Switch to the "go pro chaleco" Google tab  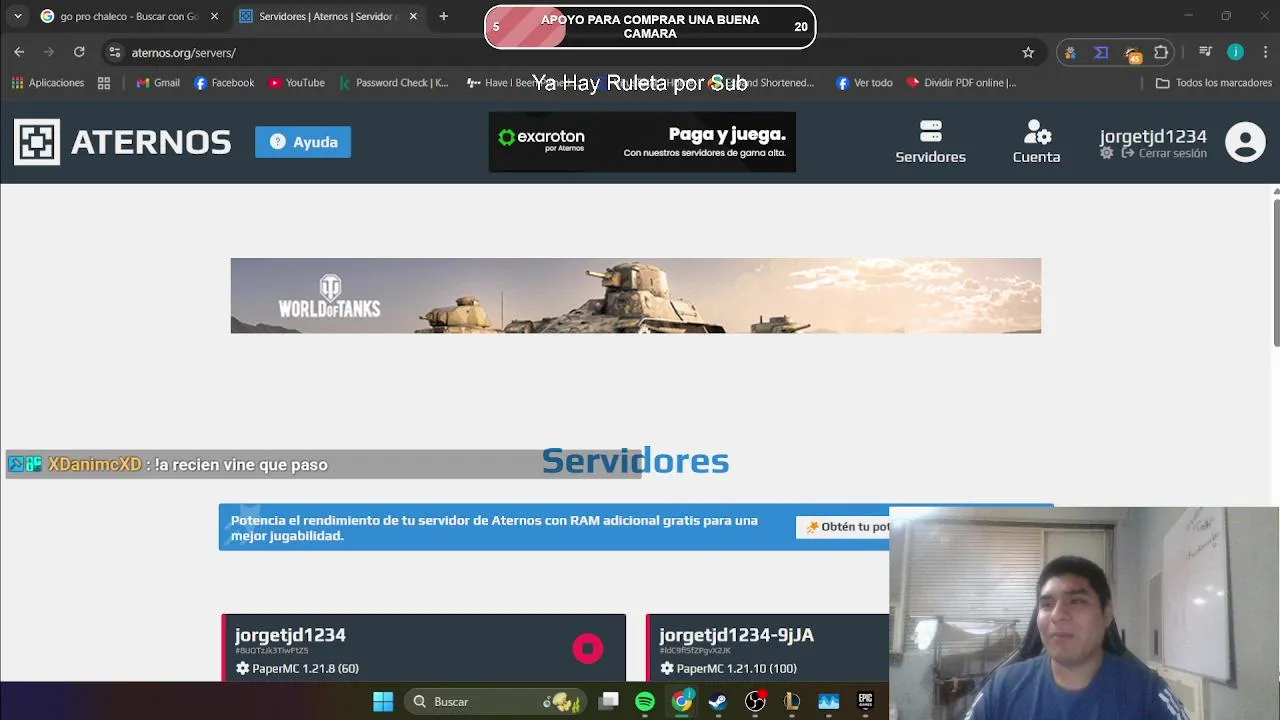coord(128,16)
